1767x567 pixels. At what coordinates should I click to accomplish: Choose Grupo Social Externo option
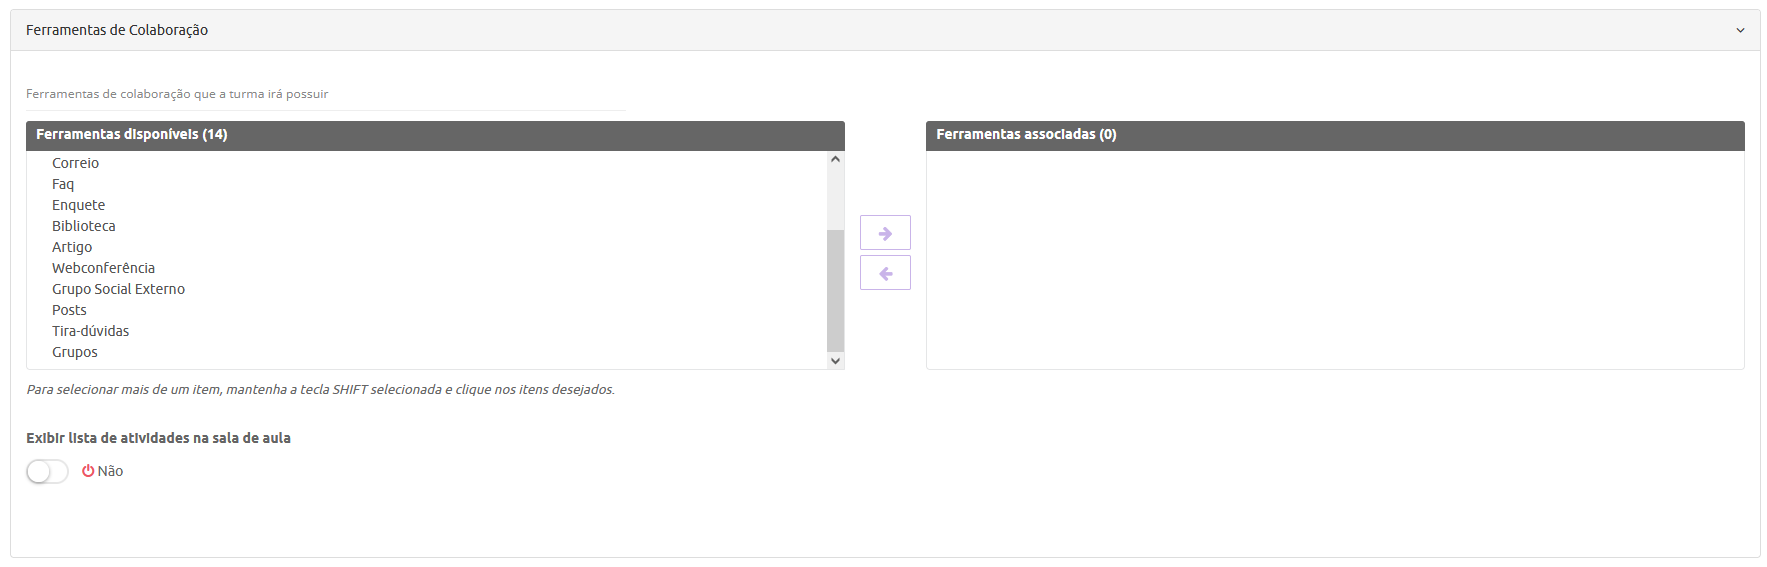[118, 289]
